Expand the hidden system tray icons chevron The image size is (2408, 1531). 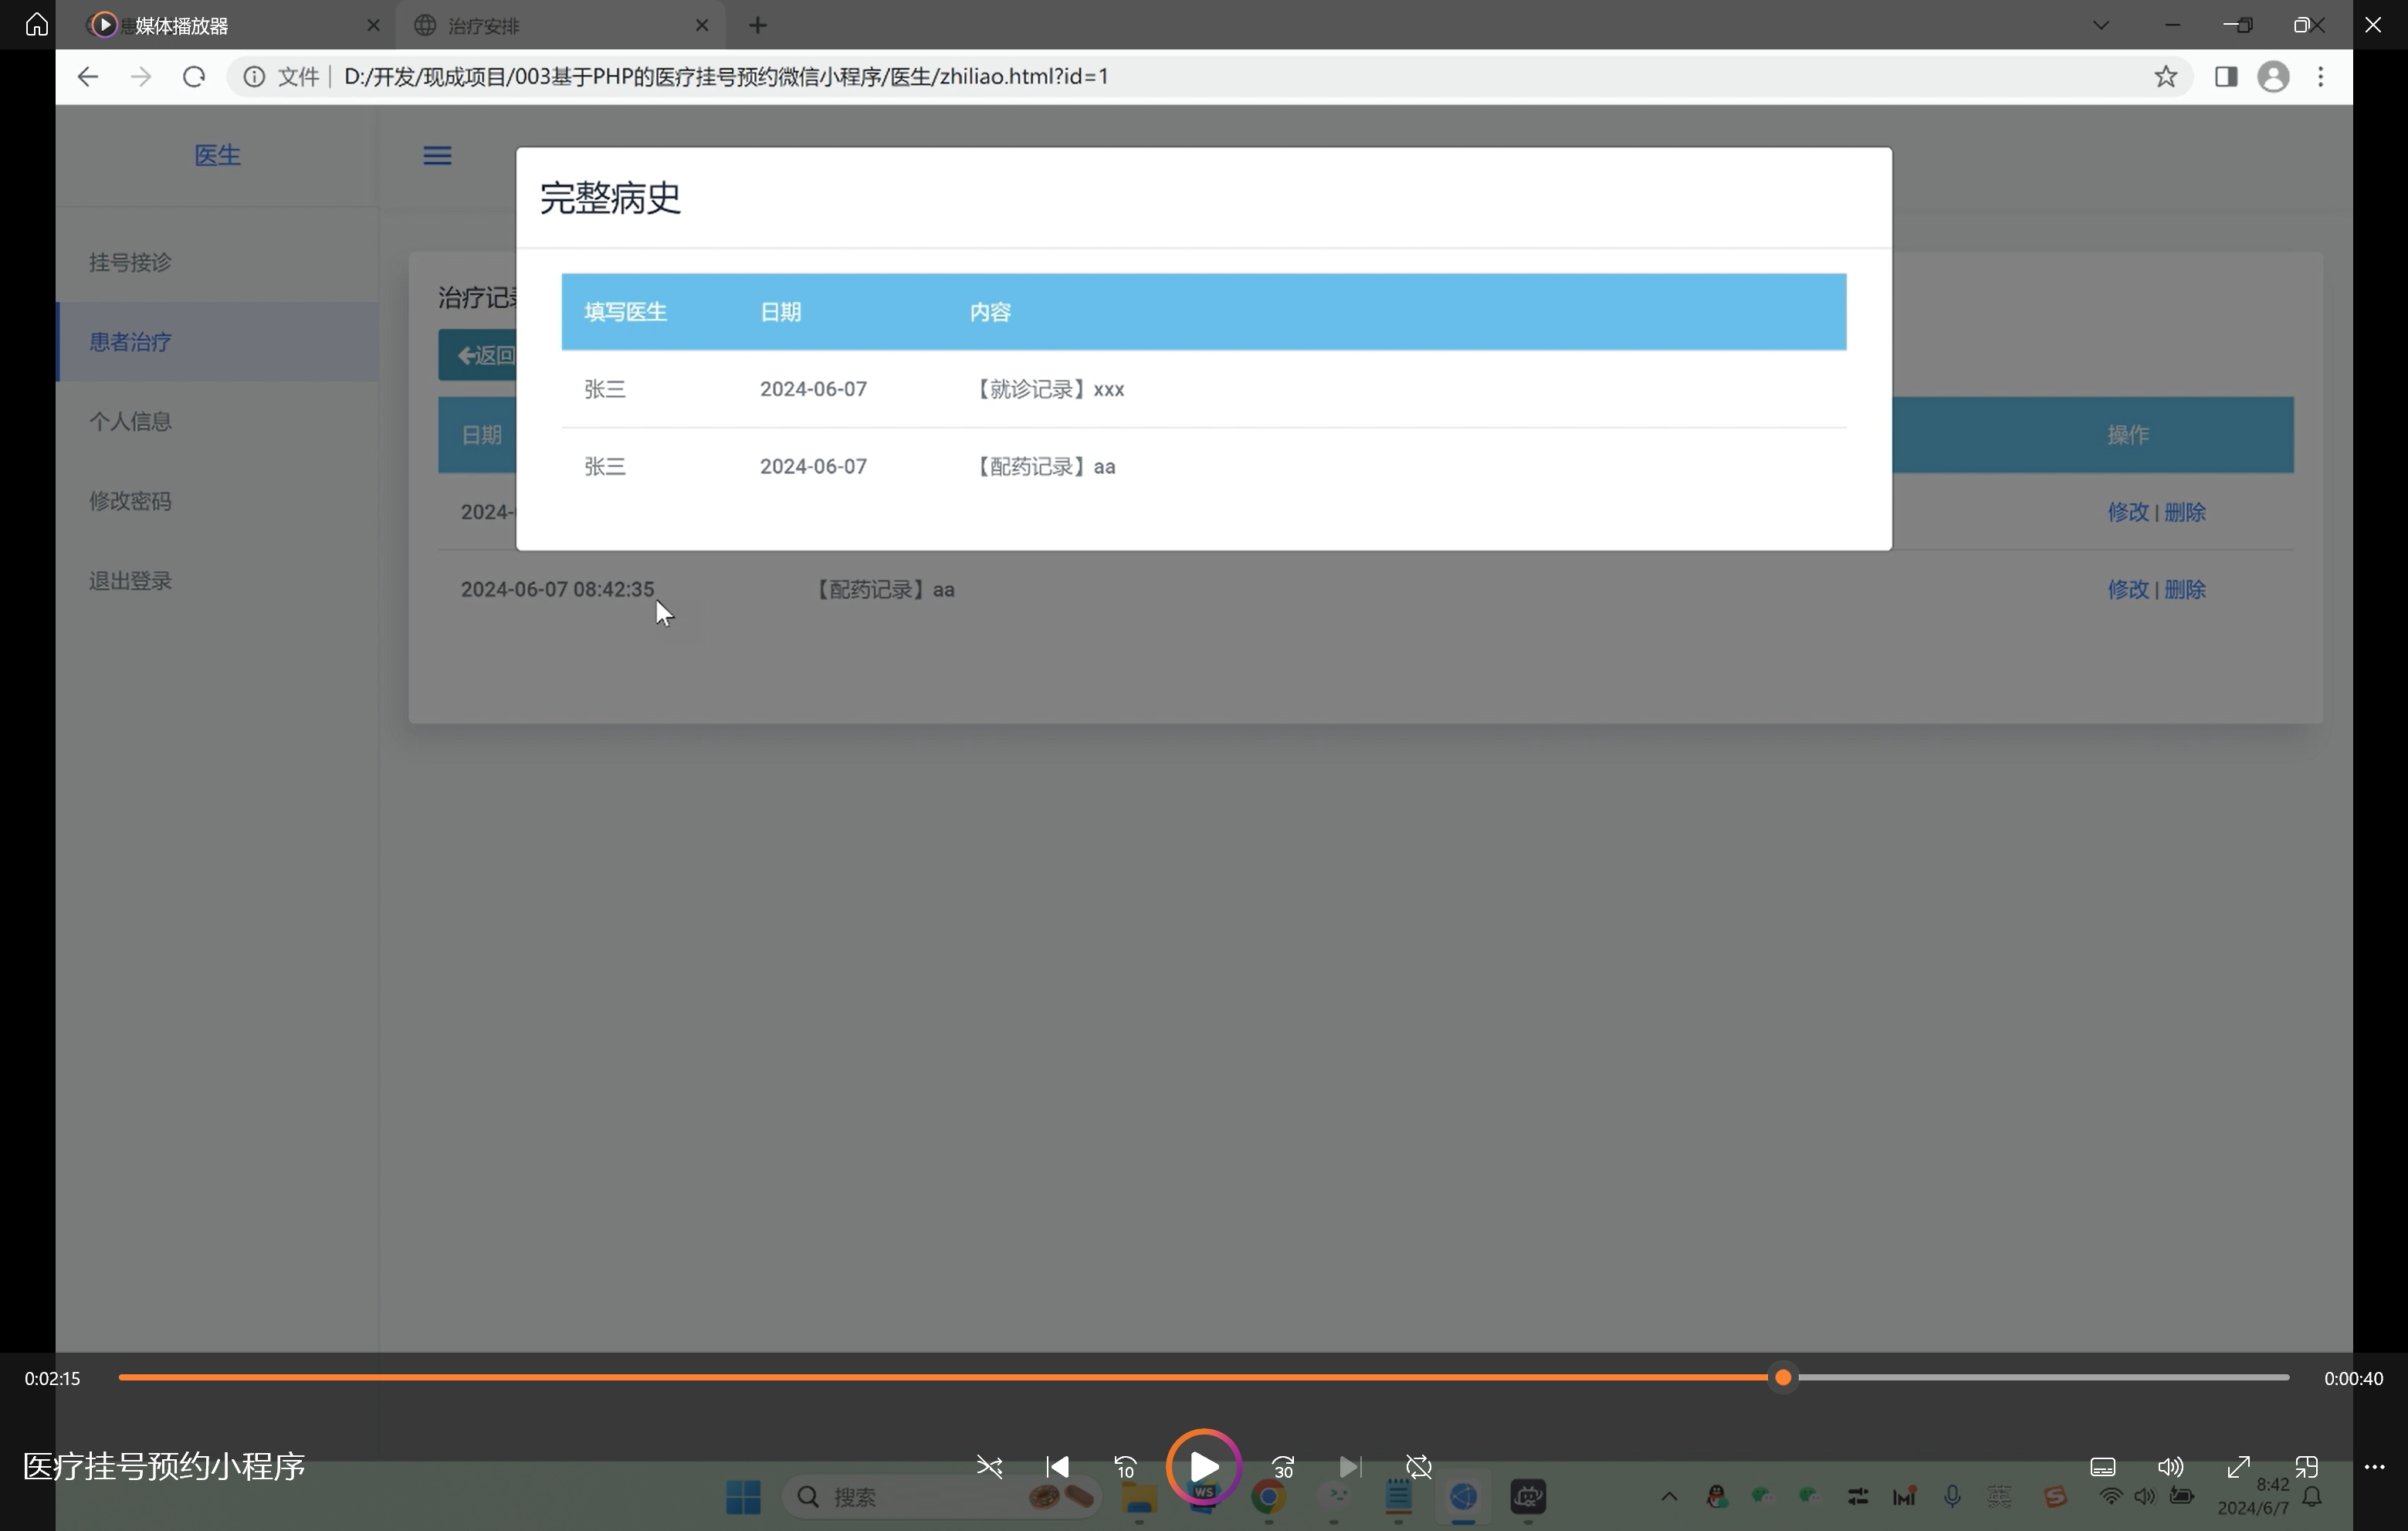coord(1668,1497)
